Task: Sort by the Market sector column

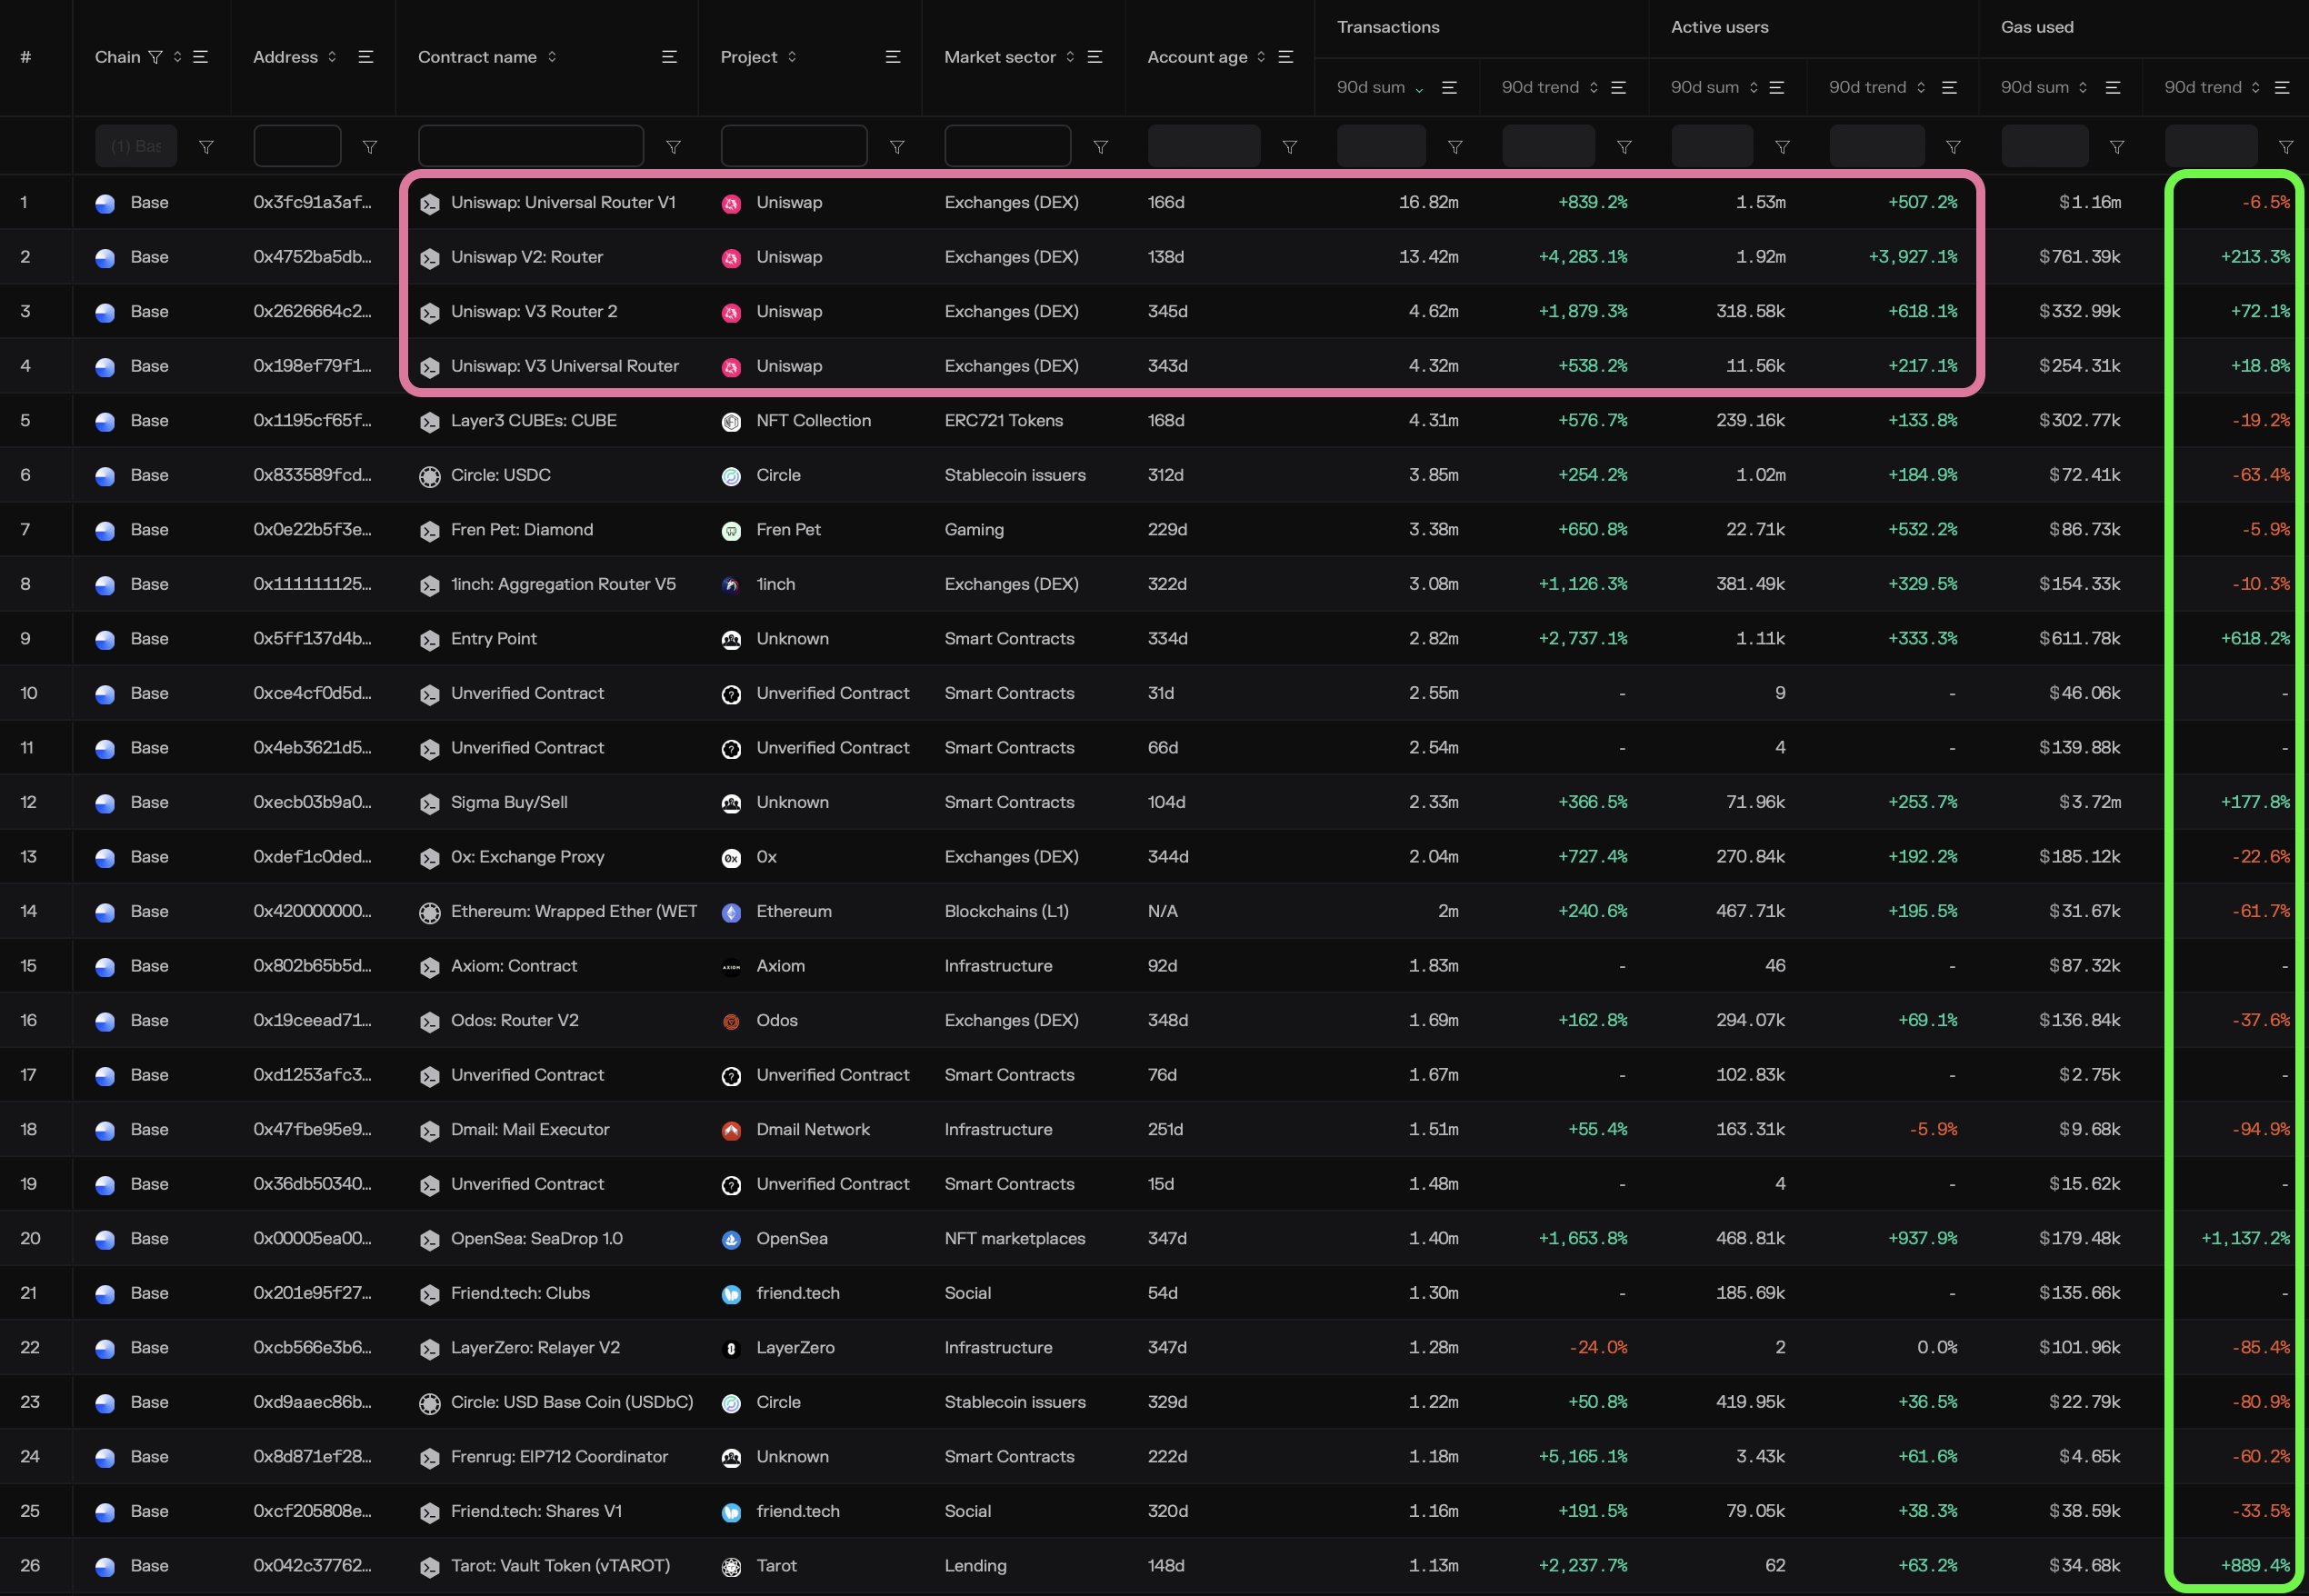Action: (x=1070, y=57)
